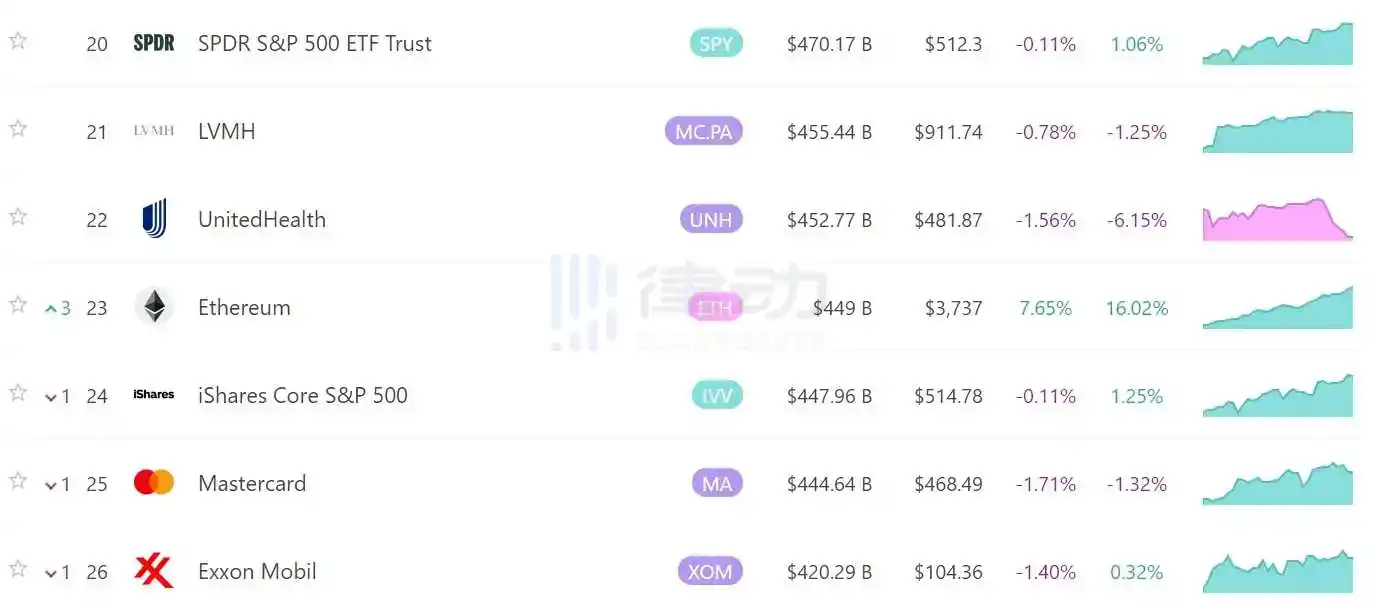Open the XOM ticker badge

[710, 572]
